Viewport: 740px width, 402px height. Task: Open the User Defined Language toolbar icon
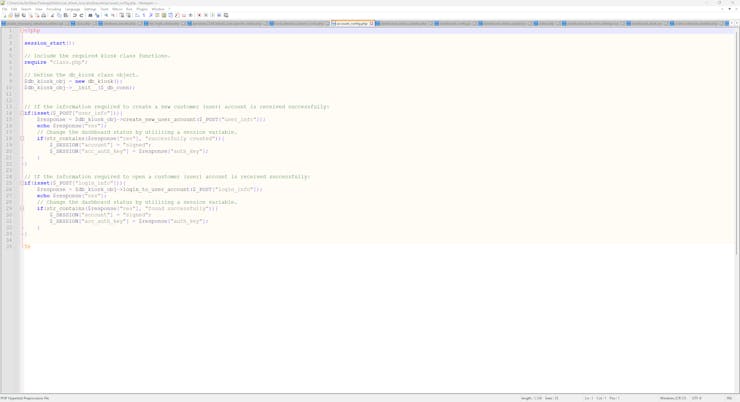pos(157,16)
